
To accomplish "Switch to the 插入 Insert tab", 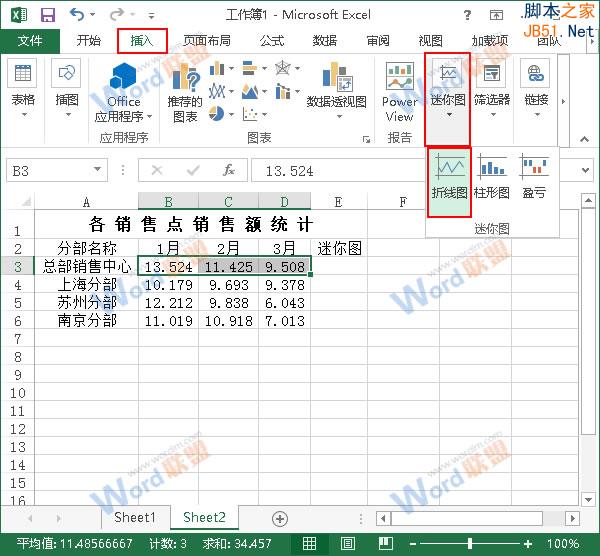I will (142, 41).
